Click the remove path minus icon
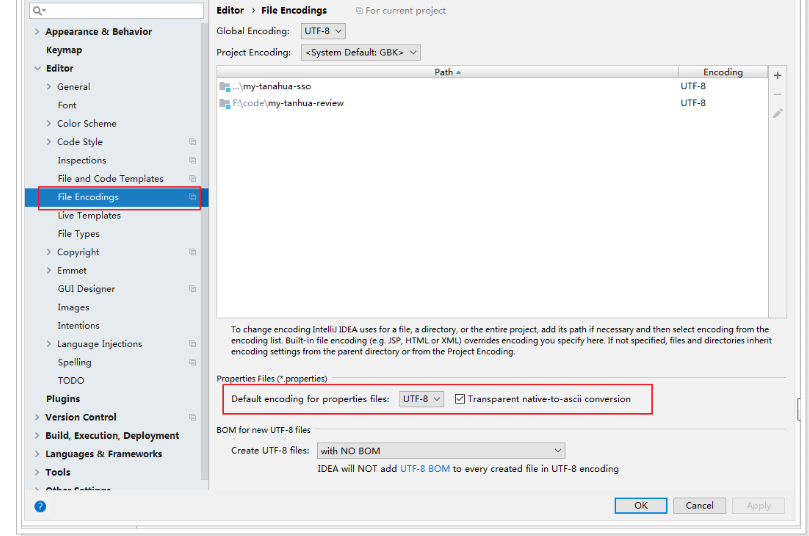The height and width of the screenshot is (536, 809). pos(778,94)
